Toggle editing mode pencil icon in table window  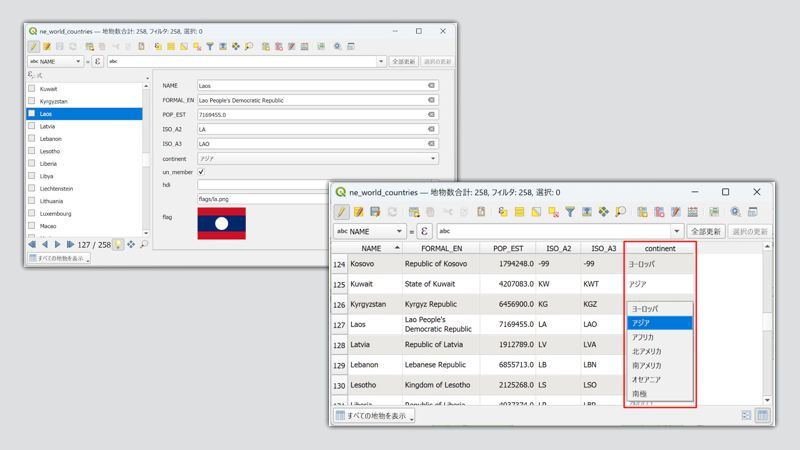click(x=341, y=212)
